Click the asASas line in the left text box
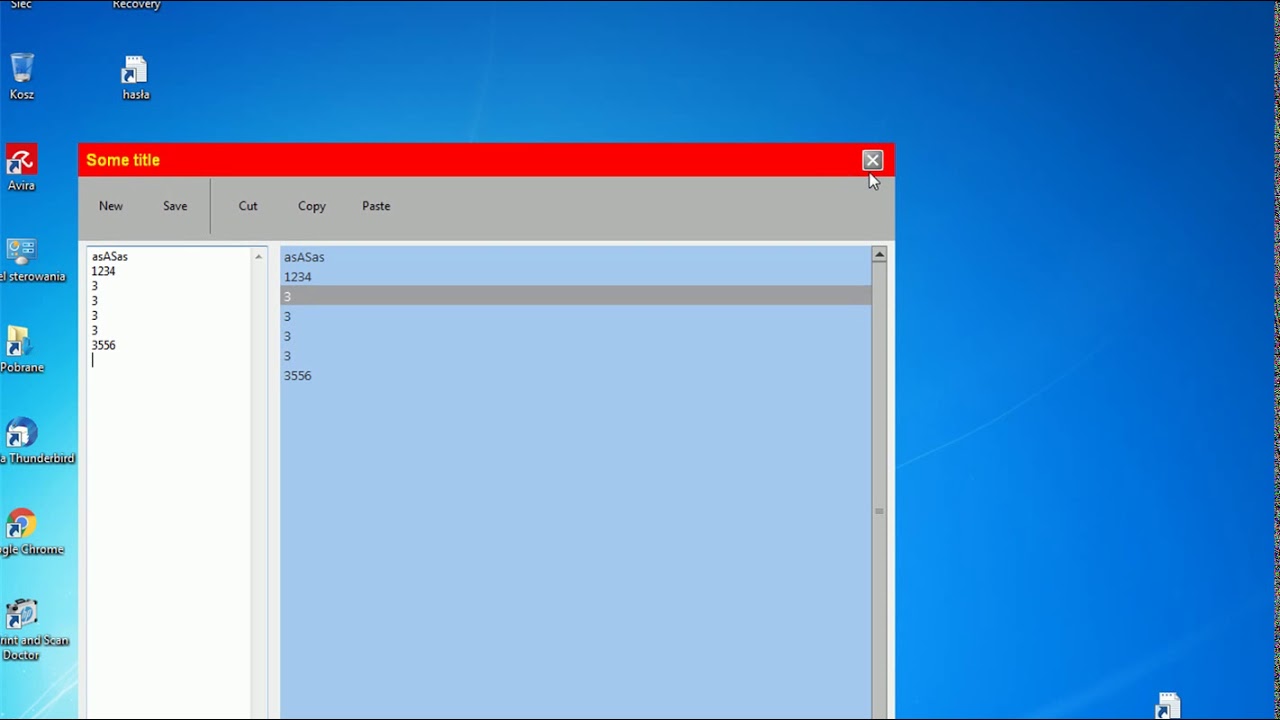Viewport: 1280px width, 720px height. 110,257
